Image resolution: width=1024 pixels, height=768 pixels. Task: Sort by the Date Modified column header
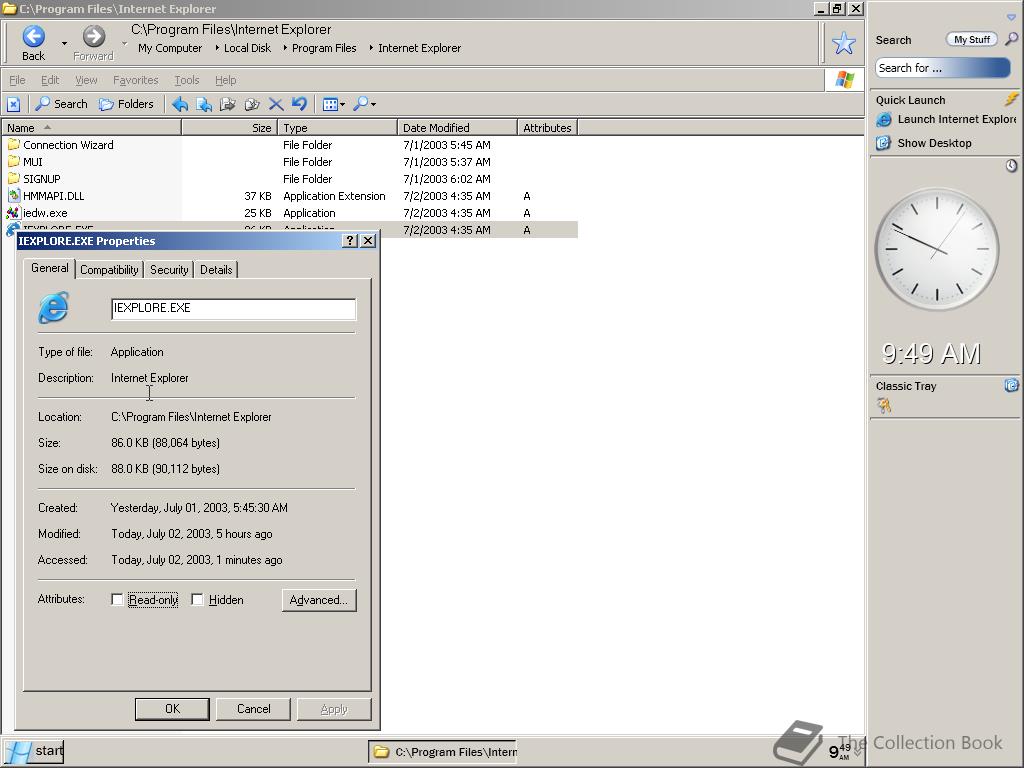tap(456, 127)
